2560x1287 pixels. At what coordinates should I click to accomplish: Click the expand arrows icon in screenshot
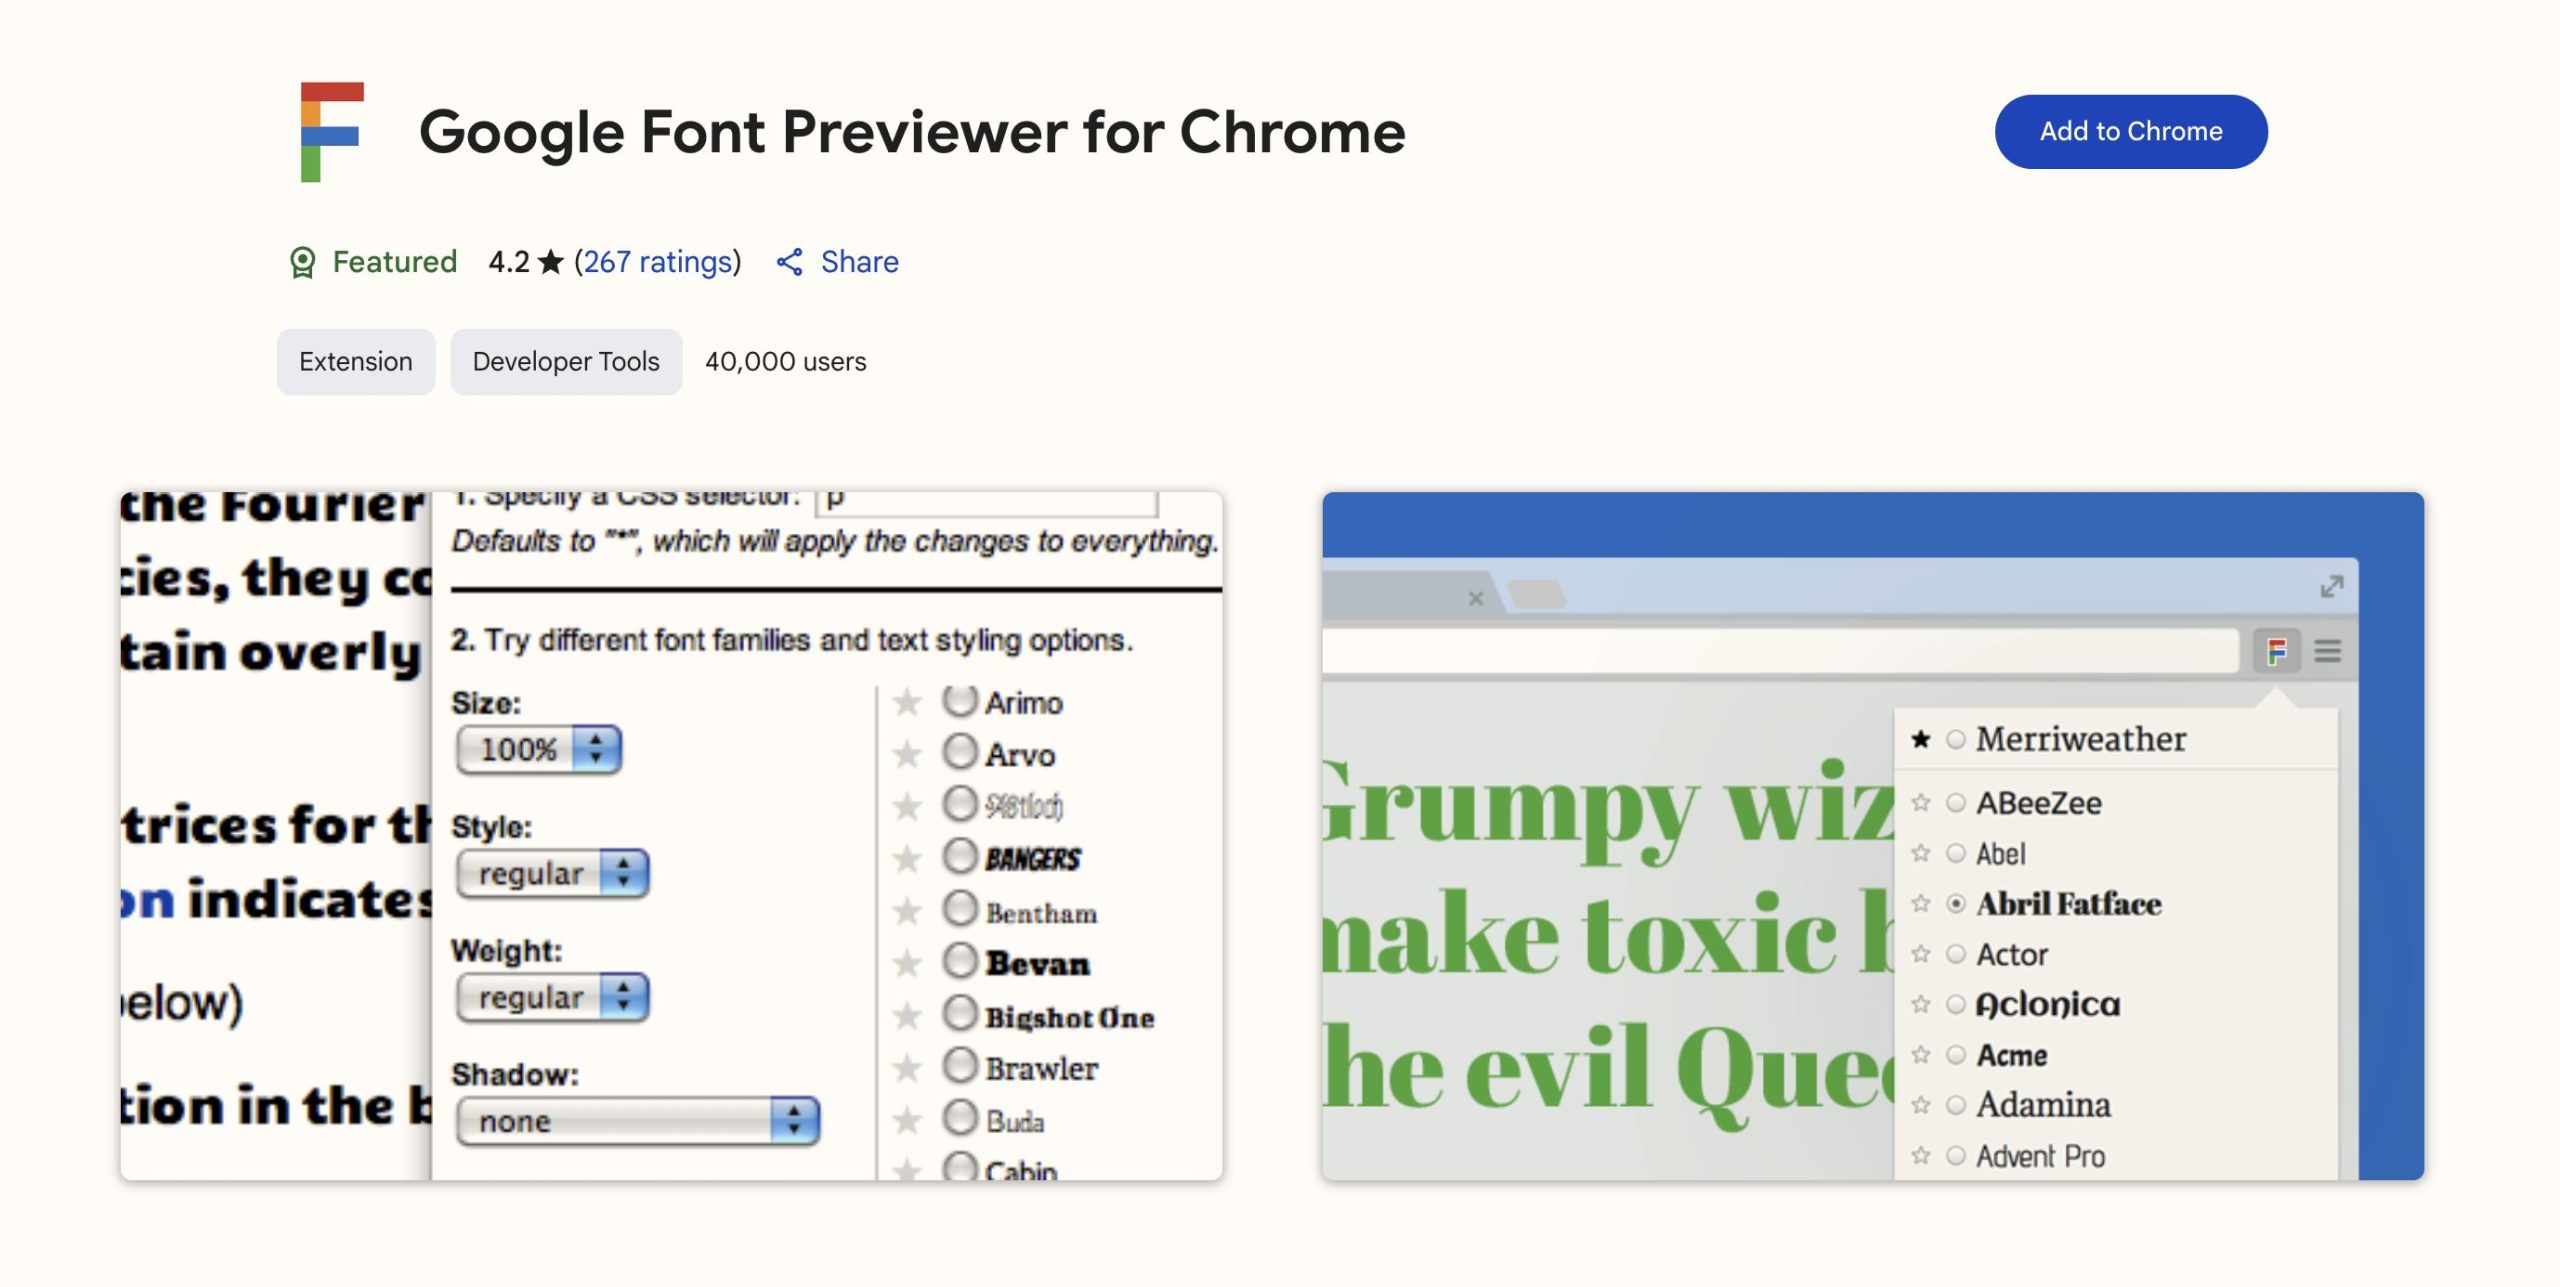pos(2331,587)
